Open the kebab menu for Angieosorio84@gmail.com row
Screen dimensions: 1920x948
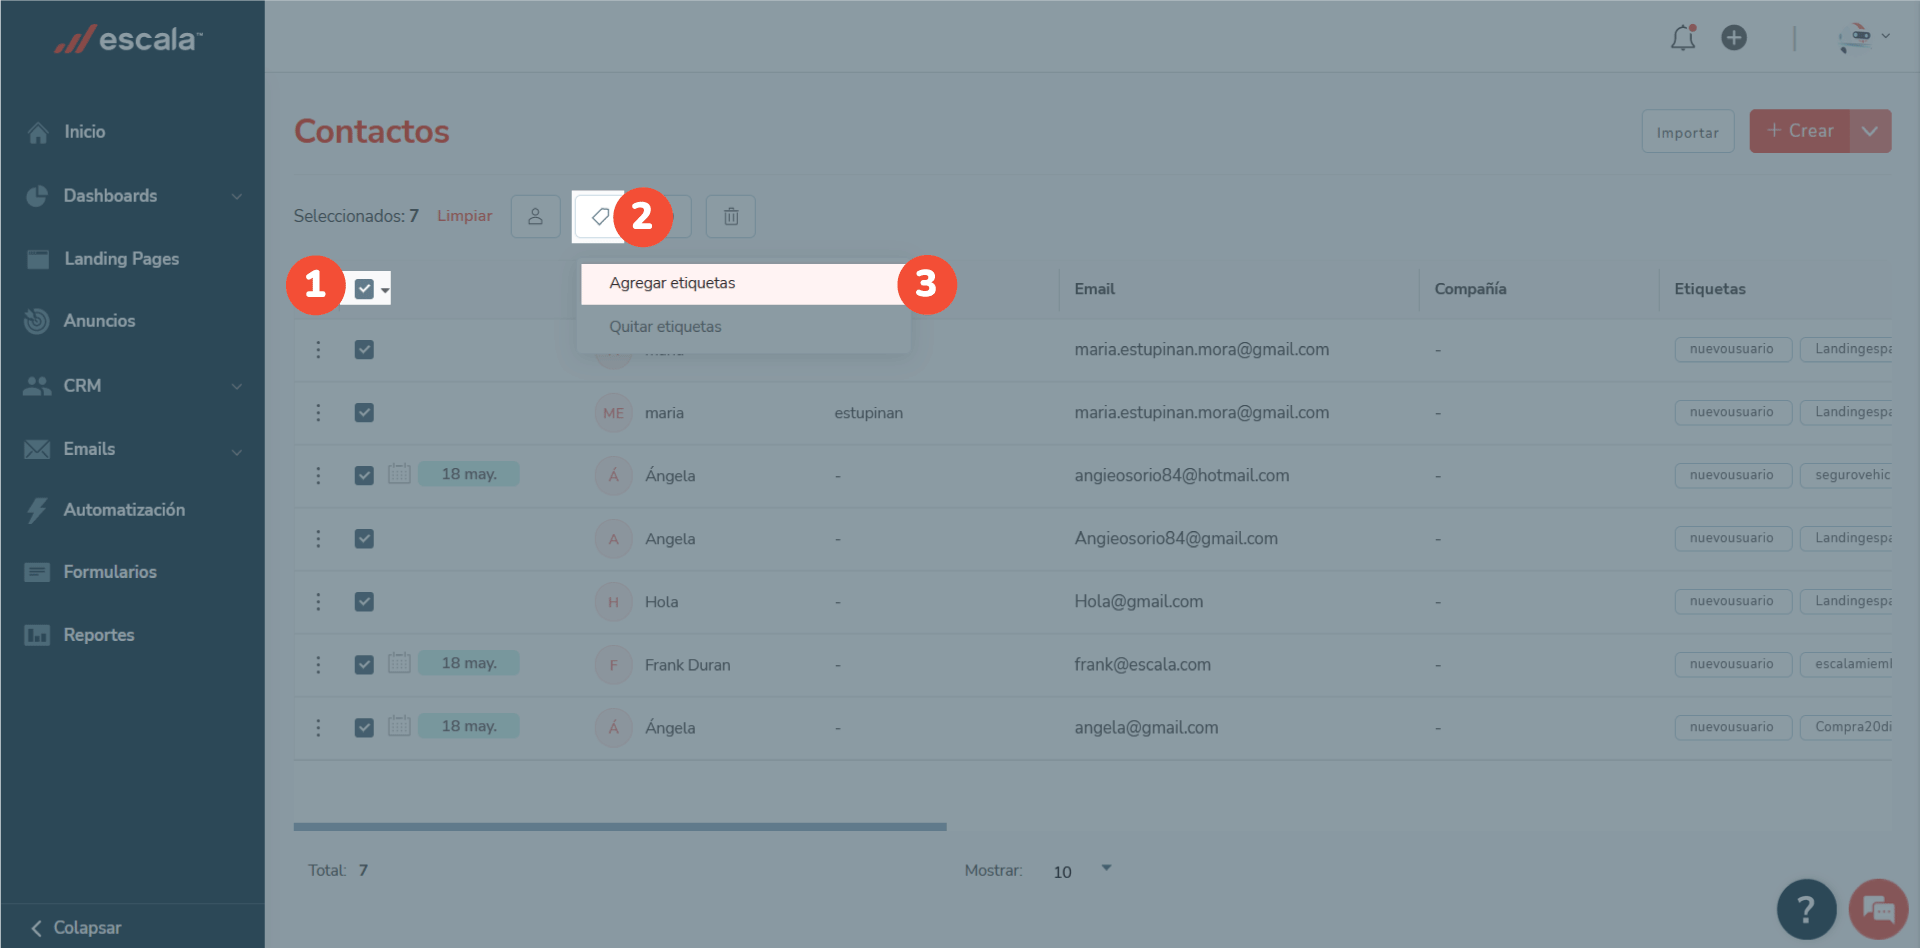318,539
